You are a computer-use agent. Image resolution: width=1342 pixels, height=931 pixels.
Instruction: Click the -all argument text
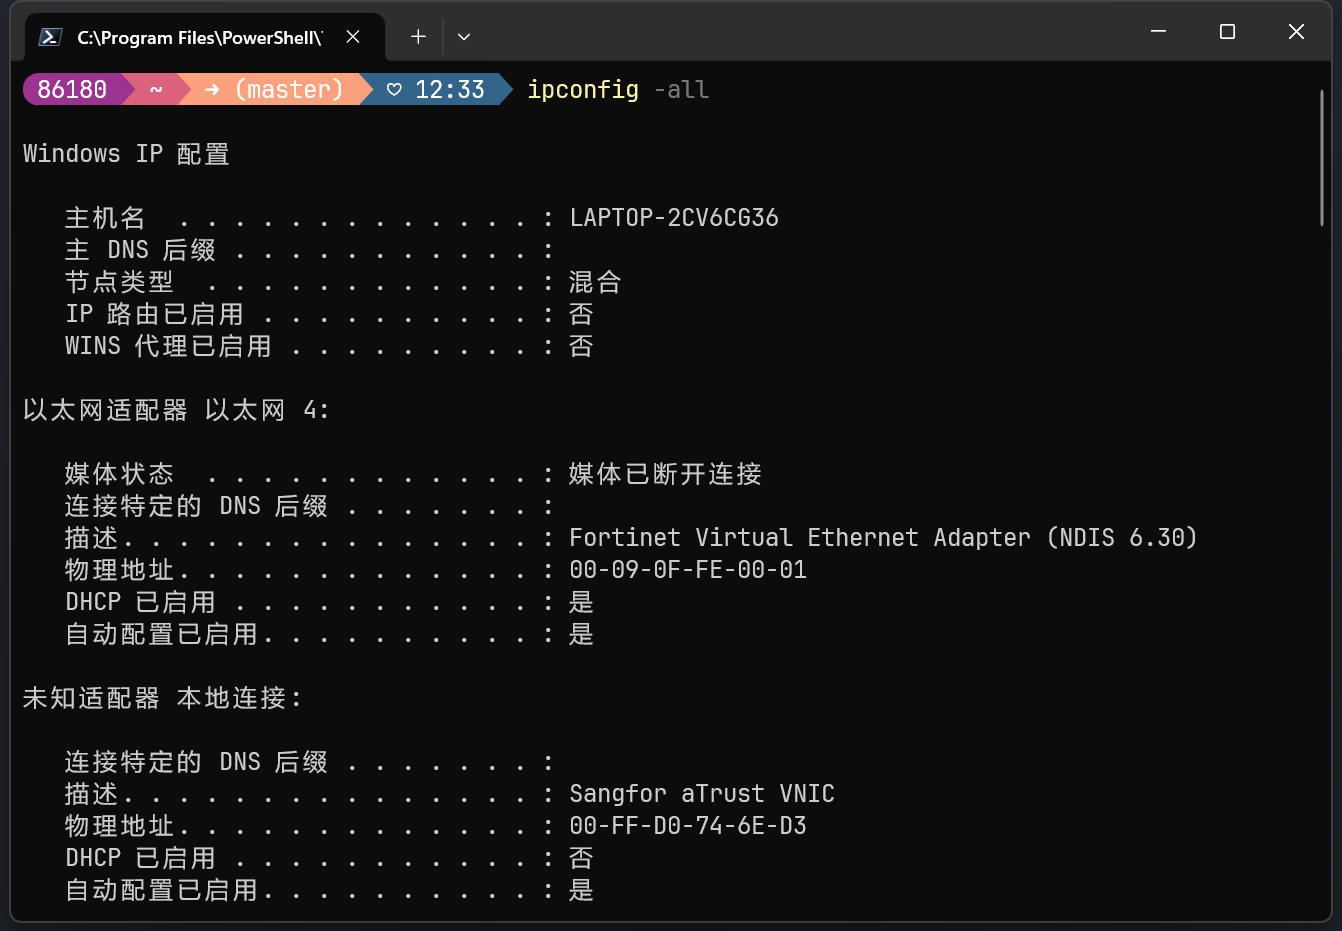pos(682,90)
